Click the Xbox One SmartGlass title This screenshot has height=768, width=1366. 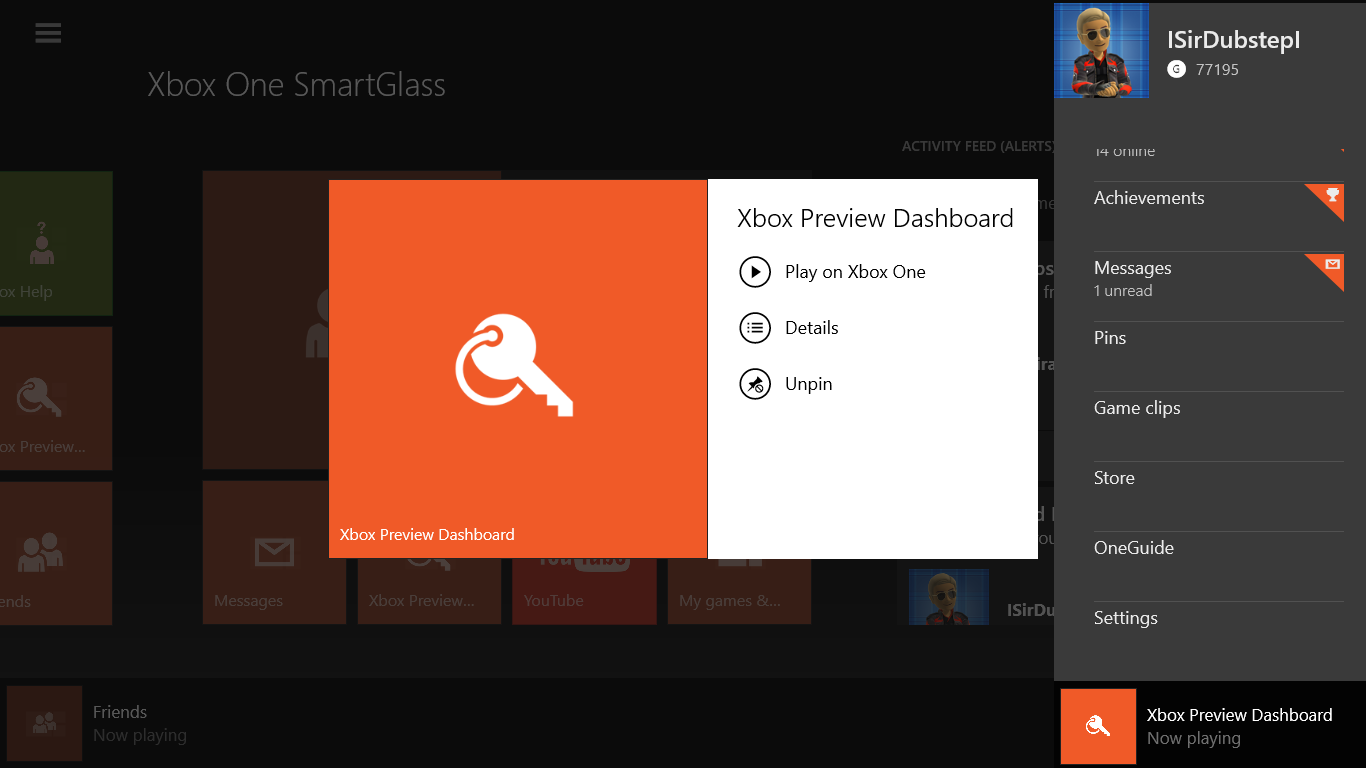pos(297,85)
